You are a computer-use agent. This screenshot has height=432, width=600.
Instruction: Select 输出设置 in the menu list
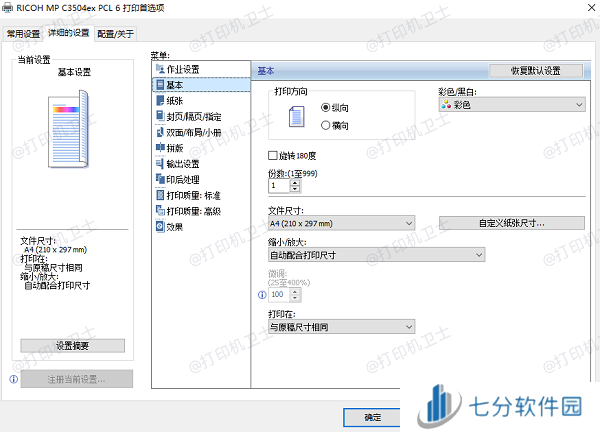[x=201, y=163]
